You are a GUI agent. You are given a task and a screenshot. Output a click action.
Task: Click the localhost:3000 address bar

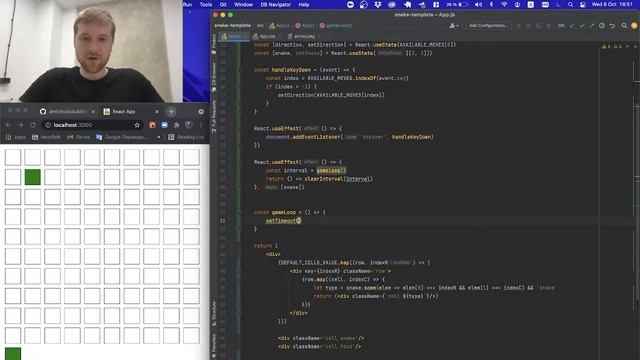[93, 125]
